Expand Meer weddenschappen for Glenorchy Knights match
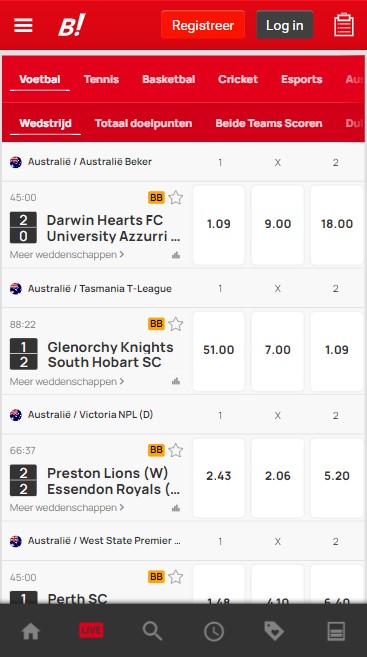 pos(67,381)
